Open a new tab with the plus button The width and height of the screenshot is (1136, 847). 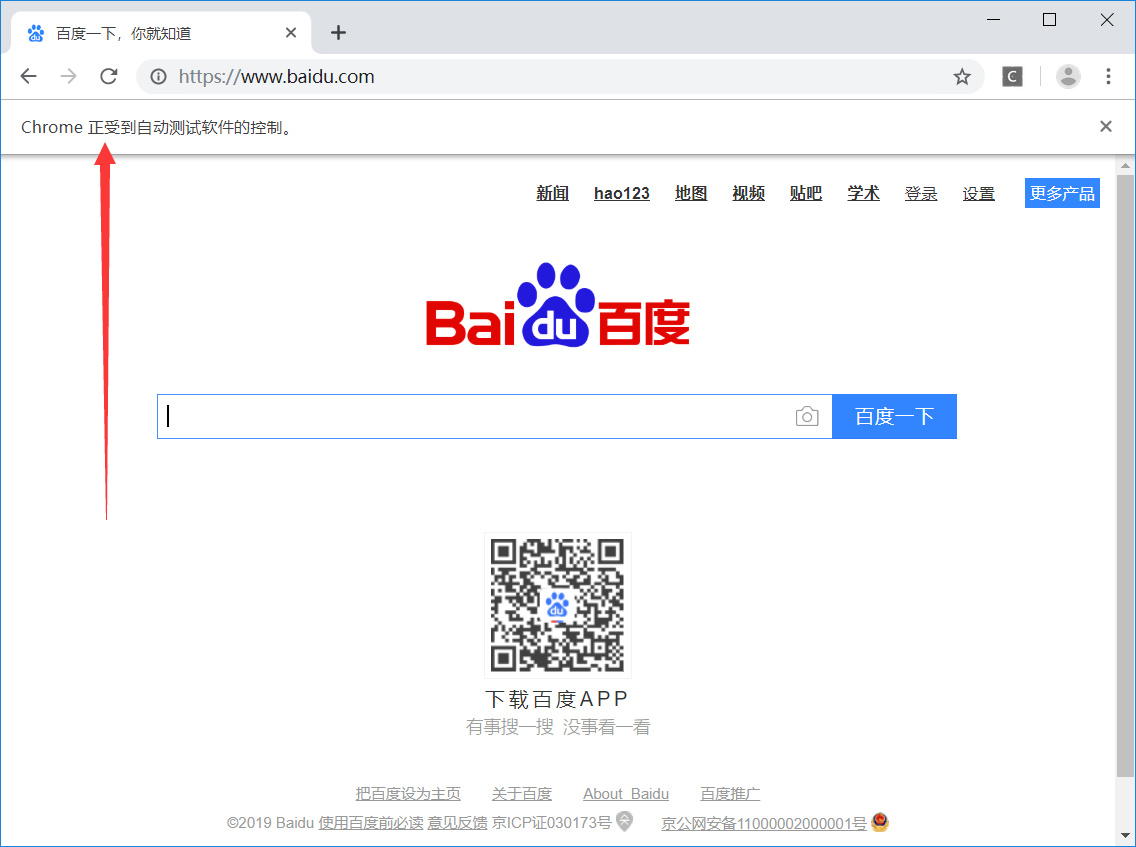coord(338,33)
